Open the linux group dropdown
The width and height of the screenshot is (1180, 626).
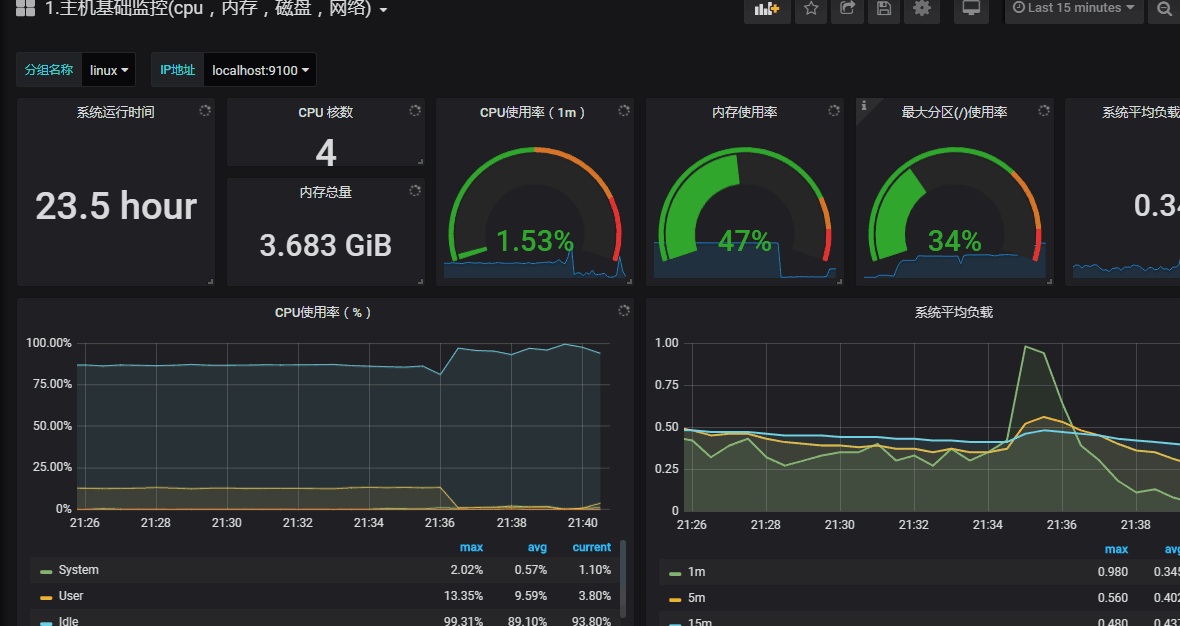(x=108, y=70)
